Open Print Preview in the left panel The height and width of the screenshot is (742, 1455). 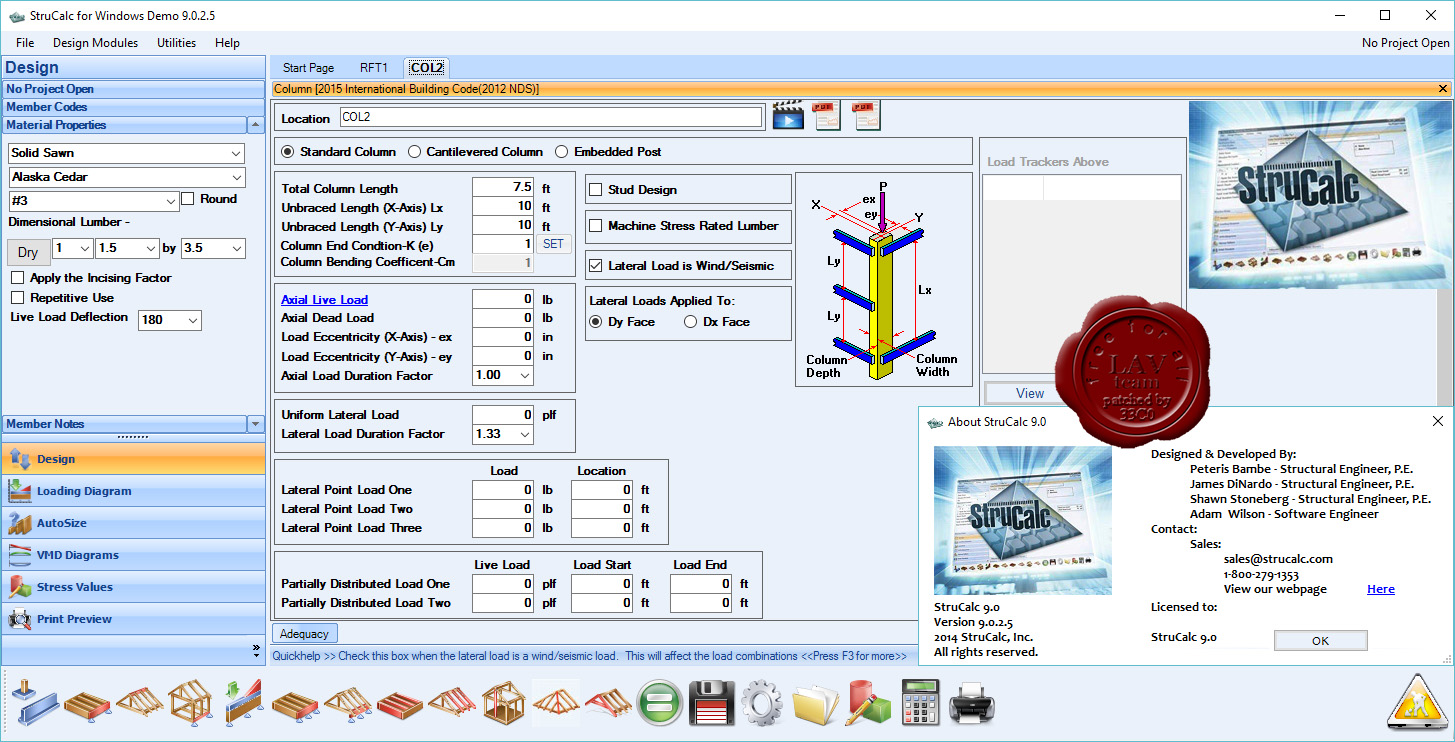tap(133, 619)
